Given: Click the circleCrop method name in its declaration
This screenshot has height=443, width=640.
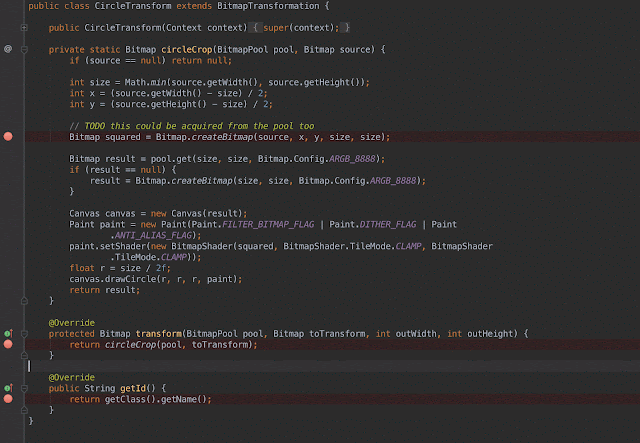Looking at the screenshot, I should [x=187, y=49].
